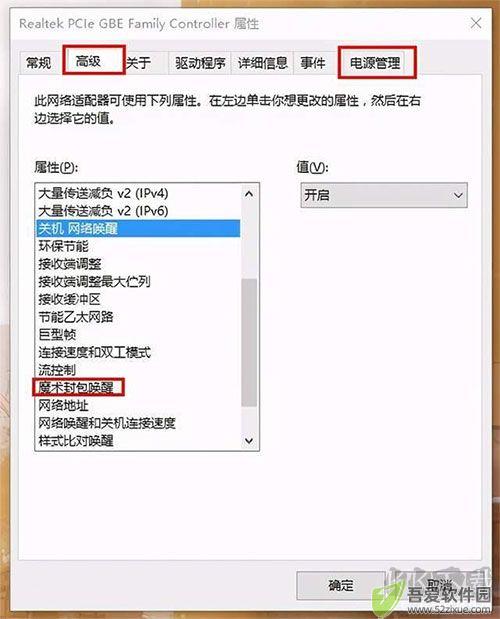Click the property list scroll-down arrow
This screenshot has width=500, height=619.
click(249, 441)
